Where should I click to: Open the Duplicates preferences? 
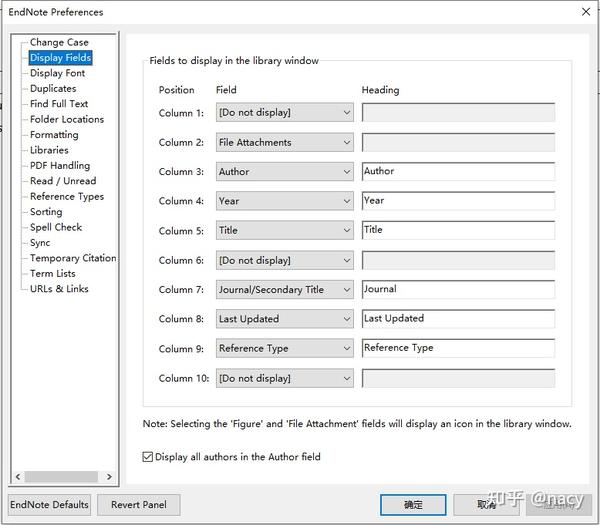coord(53,88)
